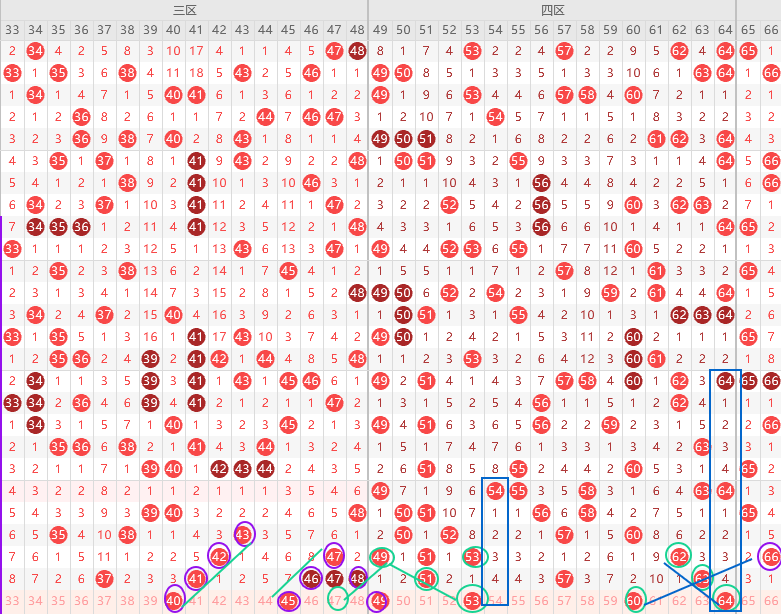This screenshot has height=614, width=781.
Task: Toggle number 34 in the bottom selection row
Action: (35, 601)
